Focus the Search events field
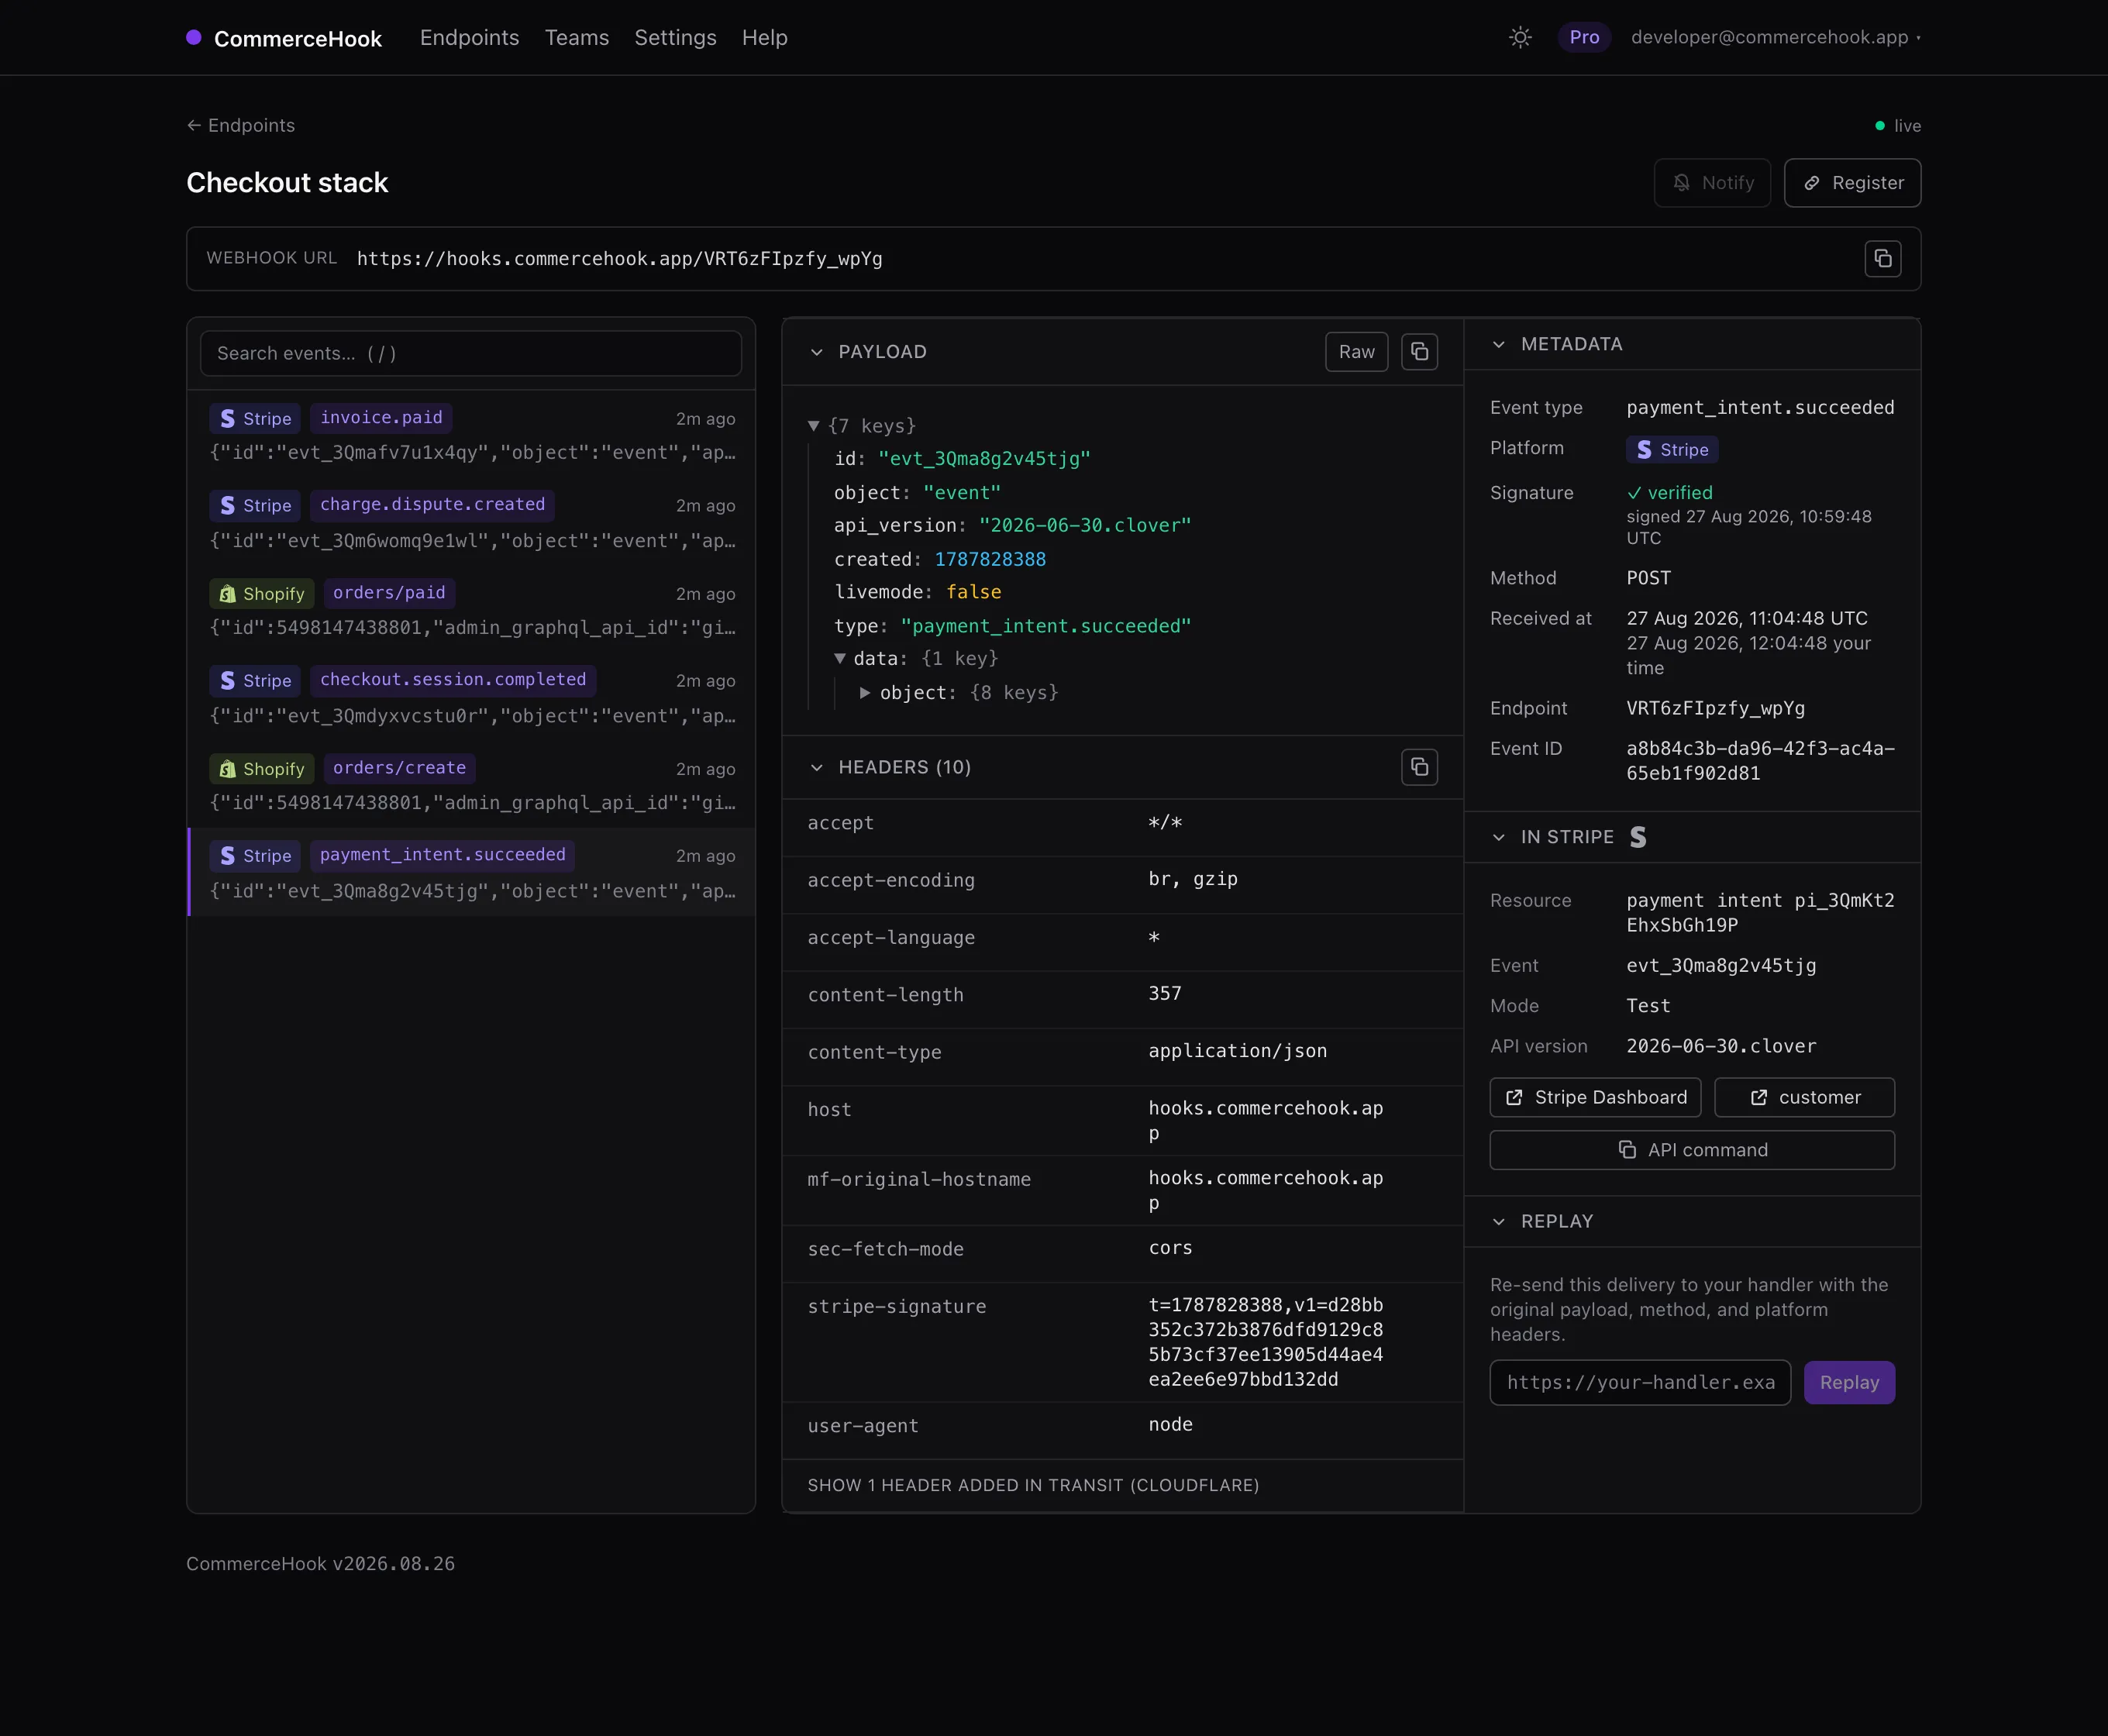The width and height of the screenshot is (2108, 1736). click(x=471, y=353)
